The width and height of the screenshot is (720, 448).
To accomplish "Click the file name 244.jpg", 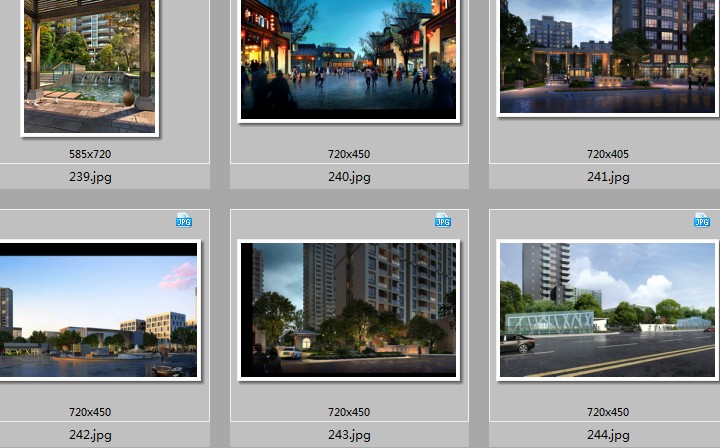I will click(608, 434).
